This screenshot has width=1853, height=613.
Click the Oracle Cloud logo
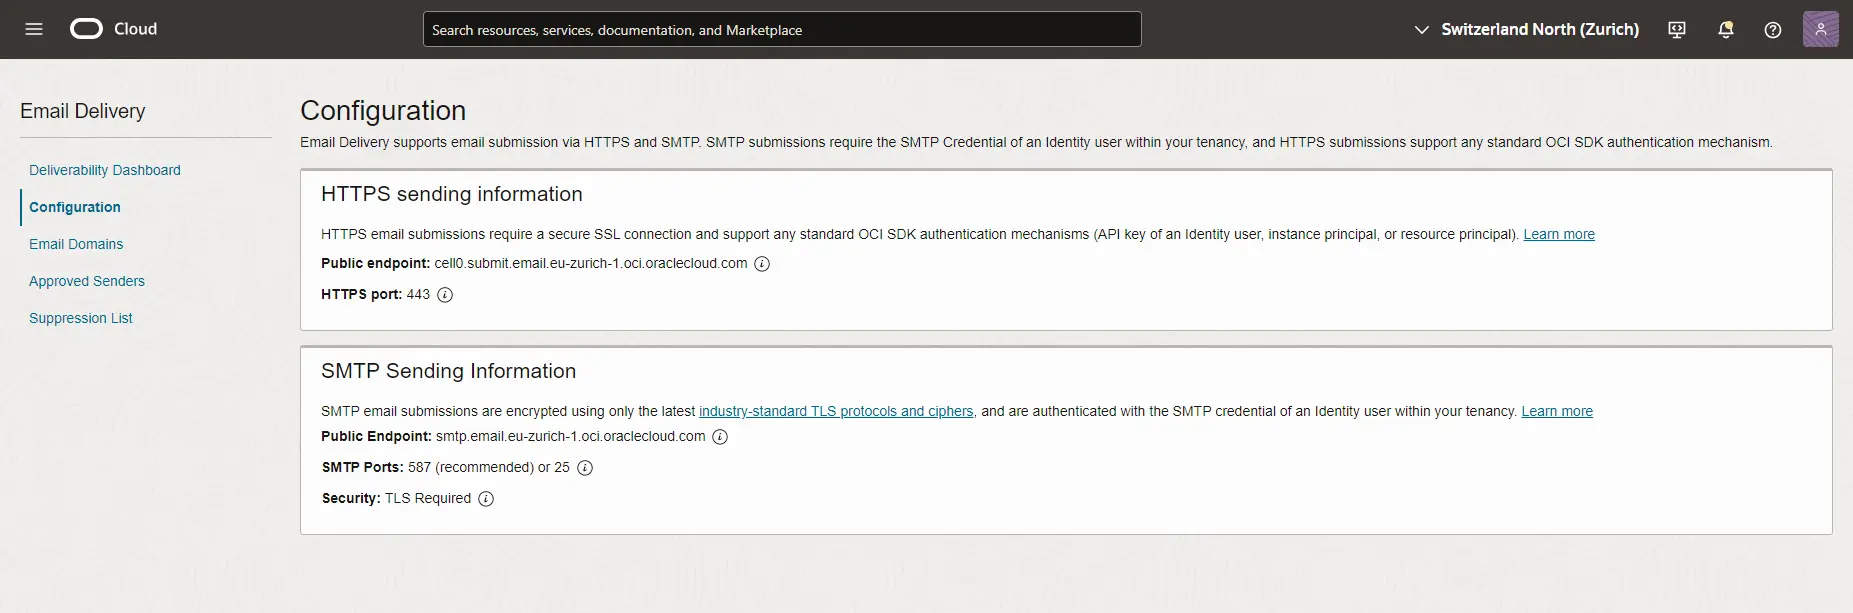tap(113, 29)
